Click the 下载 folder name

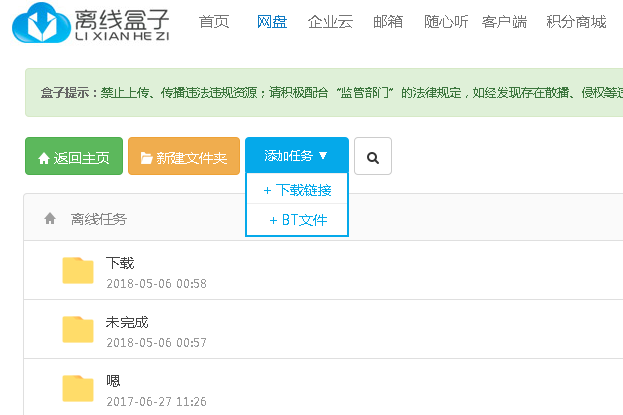point(120,263)
